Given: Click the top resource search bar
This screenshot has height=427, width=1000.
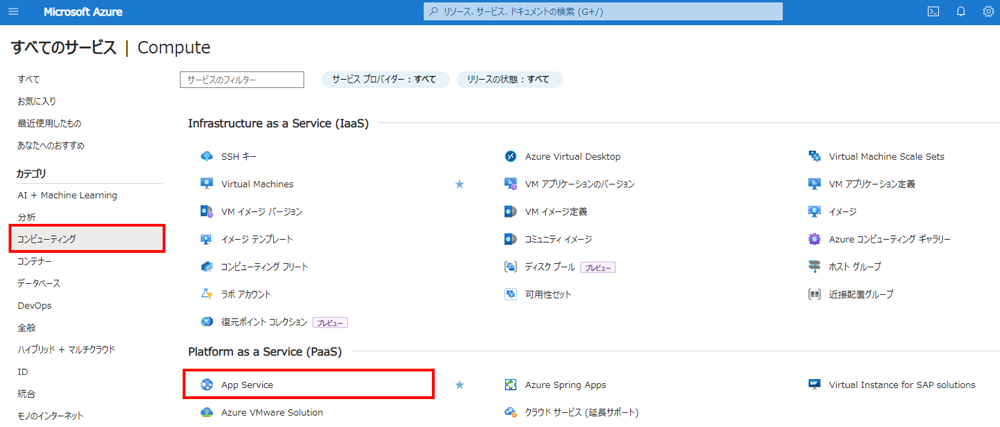Looking at the screenshot, I should click(603, 11).
